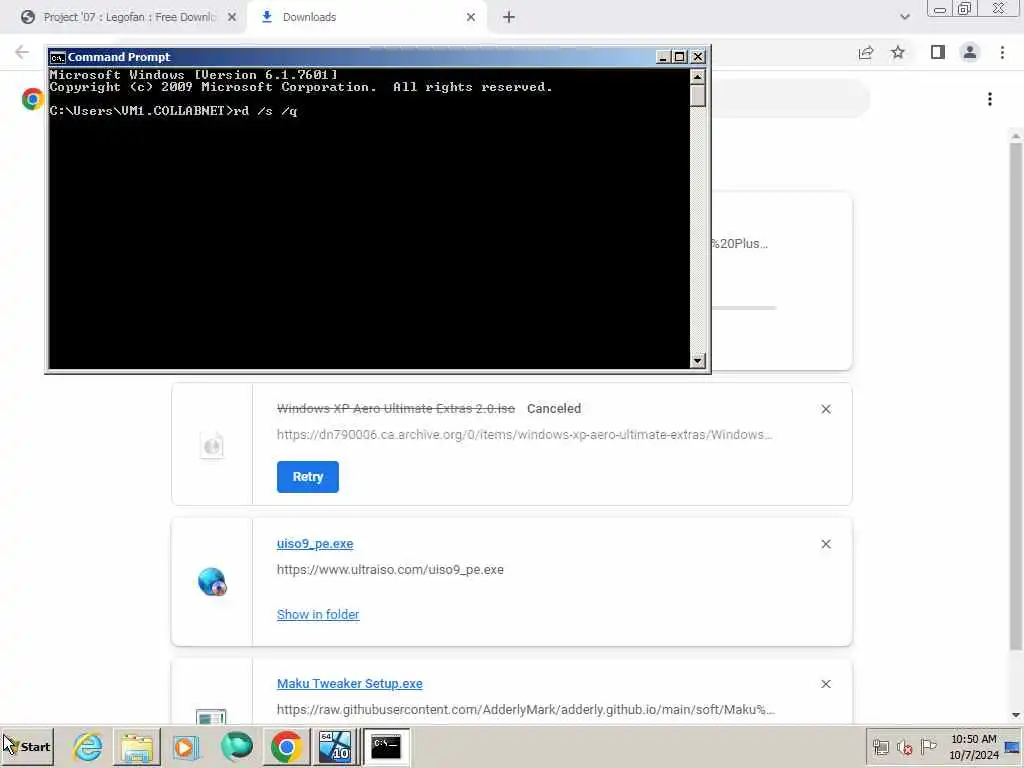Open the Start menu
The height and width of the screenshot is (768, 1024).
27,746
